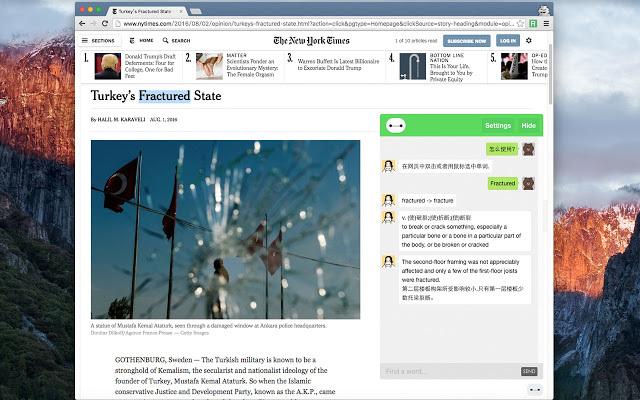Bookmark the page with the star icon
Viewport: 640px width, 400px height.
(x=520, y=24)
